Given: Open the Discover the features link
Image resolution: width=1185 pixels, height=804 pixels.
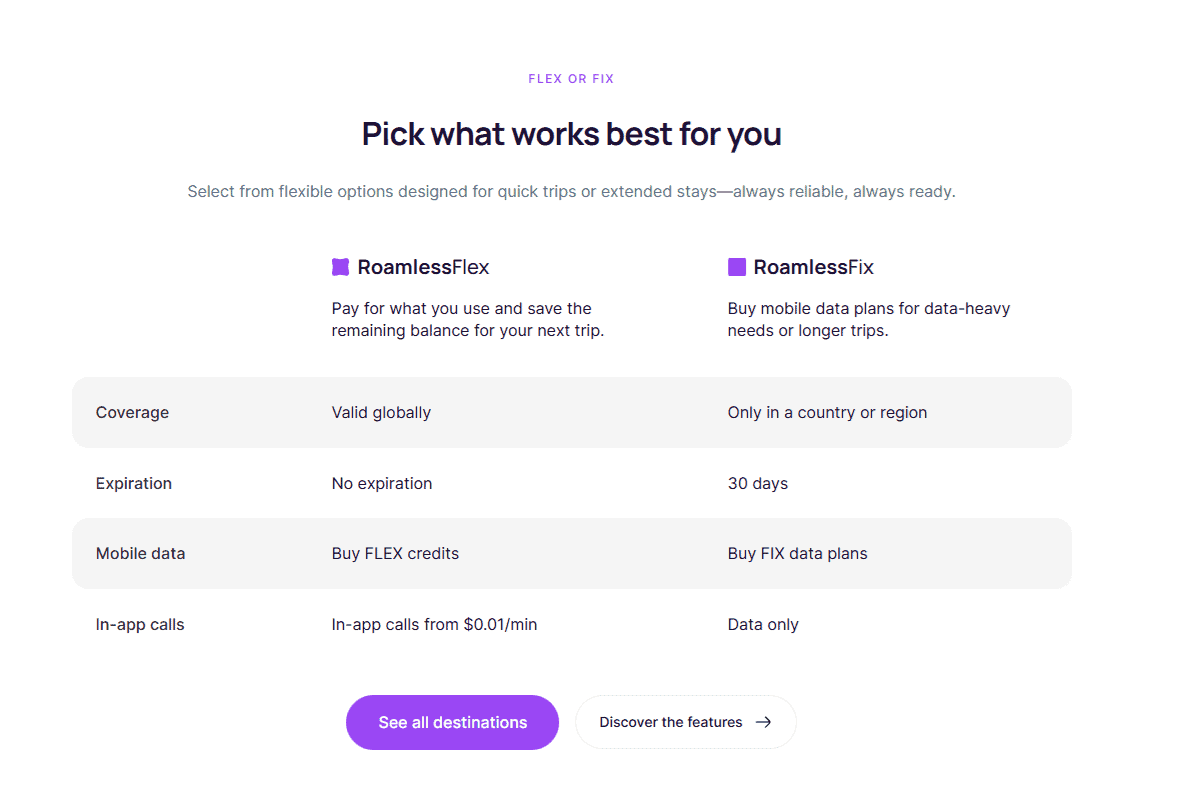Looking at the screenshot, I should pyautogui.click(x=672, y=722).
